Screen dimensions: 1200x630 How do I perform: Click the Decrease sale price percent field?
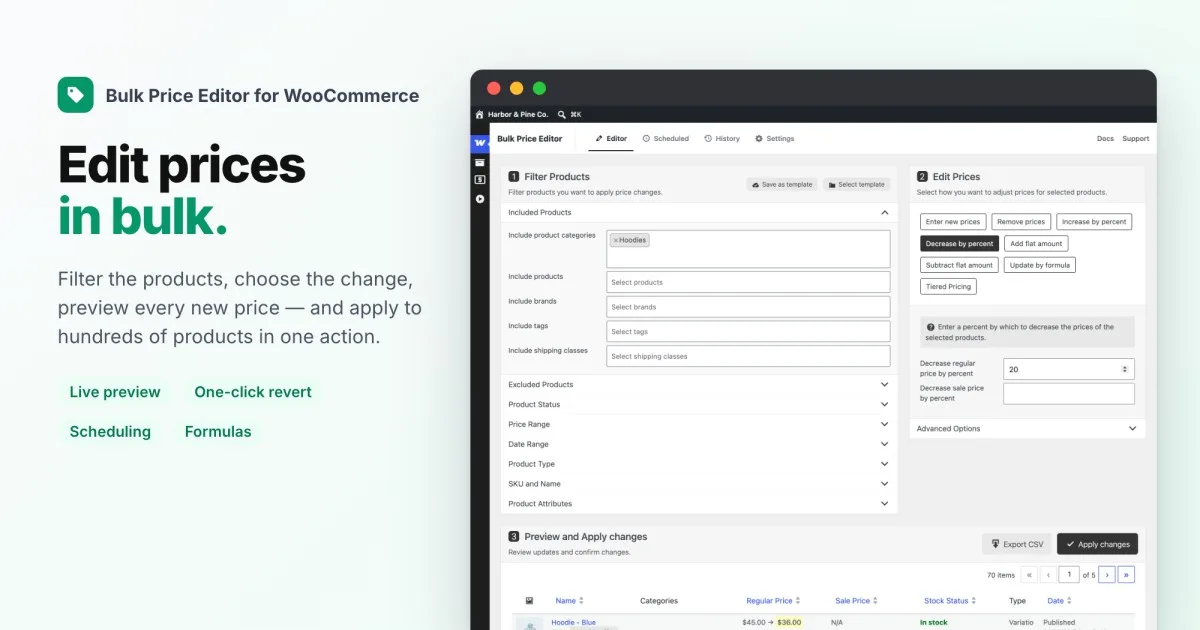pyautogui.click(x=1069, y=393)
